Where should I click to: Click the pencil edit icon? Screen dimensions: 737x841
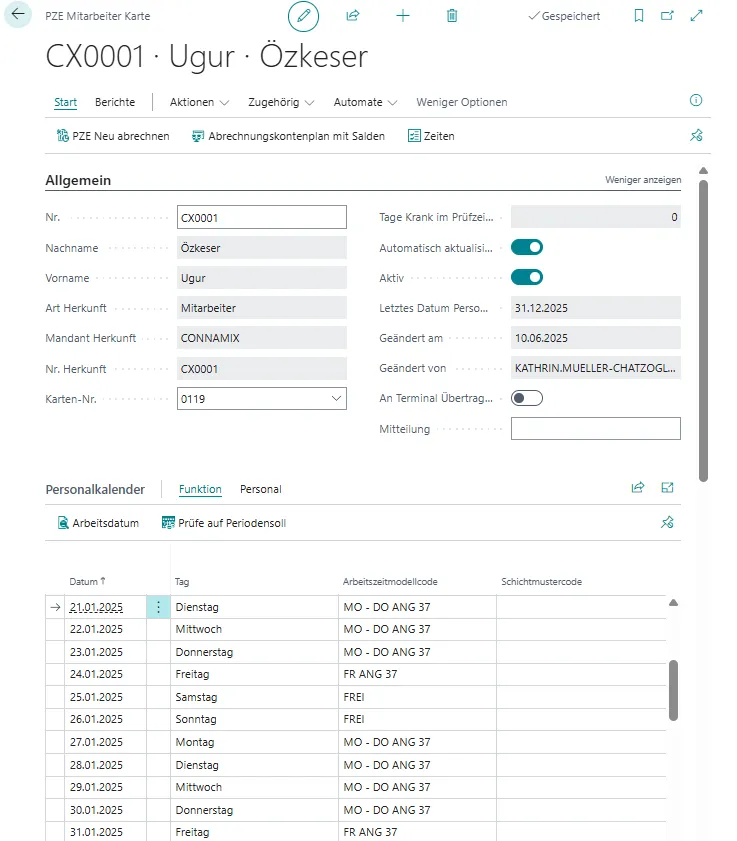(303, 16)
